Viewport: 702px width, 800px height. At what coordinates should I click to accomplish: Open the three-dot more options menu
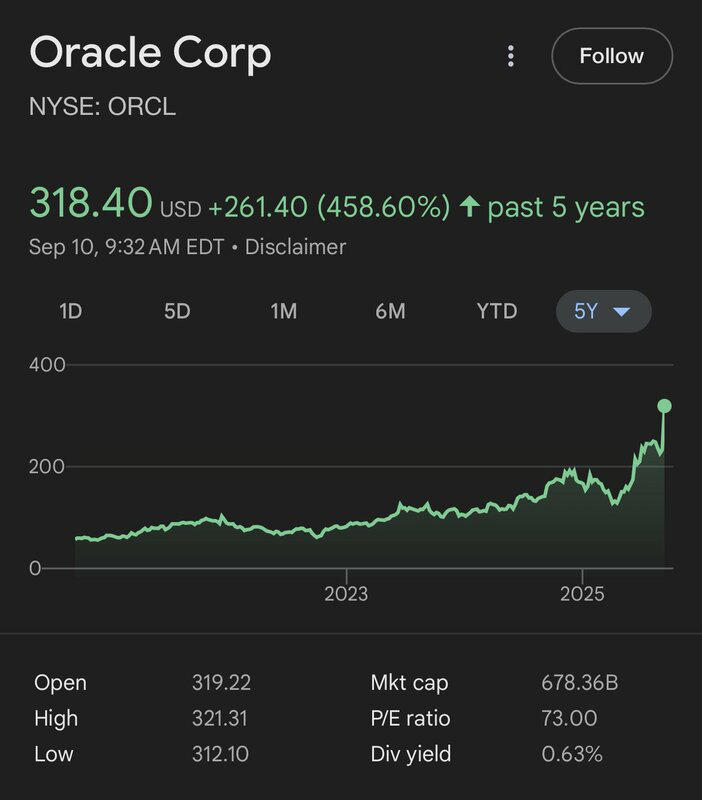[x=511, y=56]
